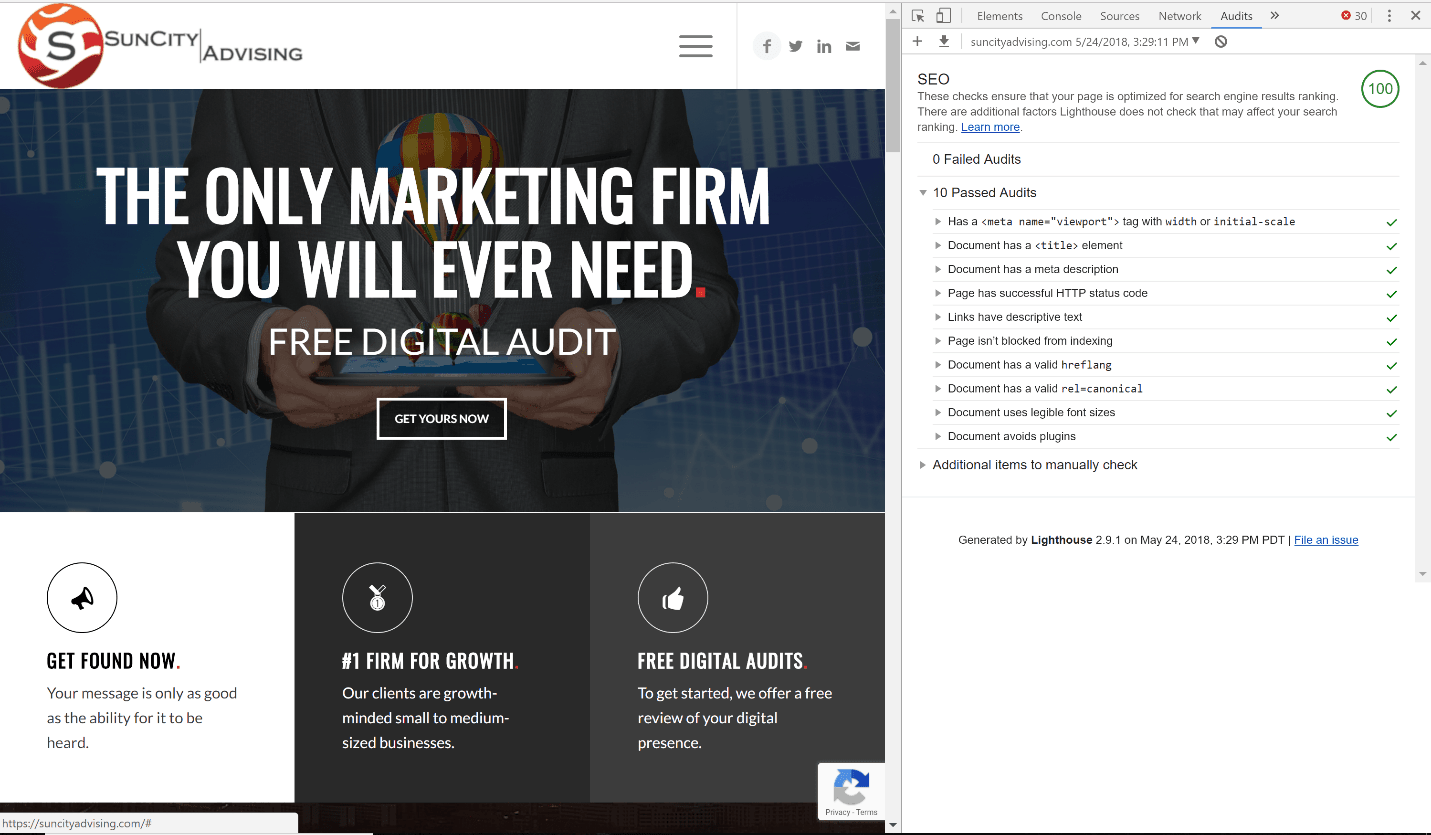Click the plus icon for new audit

[x=917, y=42]
